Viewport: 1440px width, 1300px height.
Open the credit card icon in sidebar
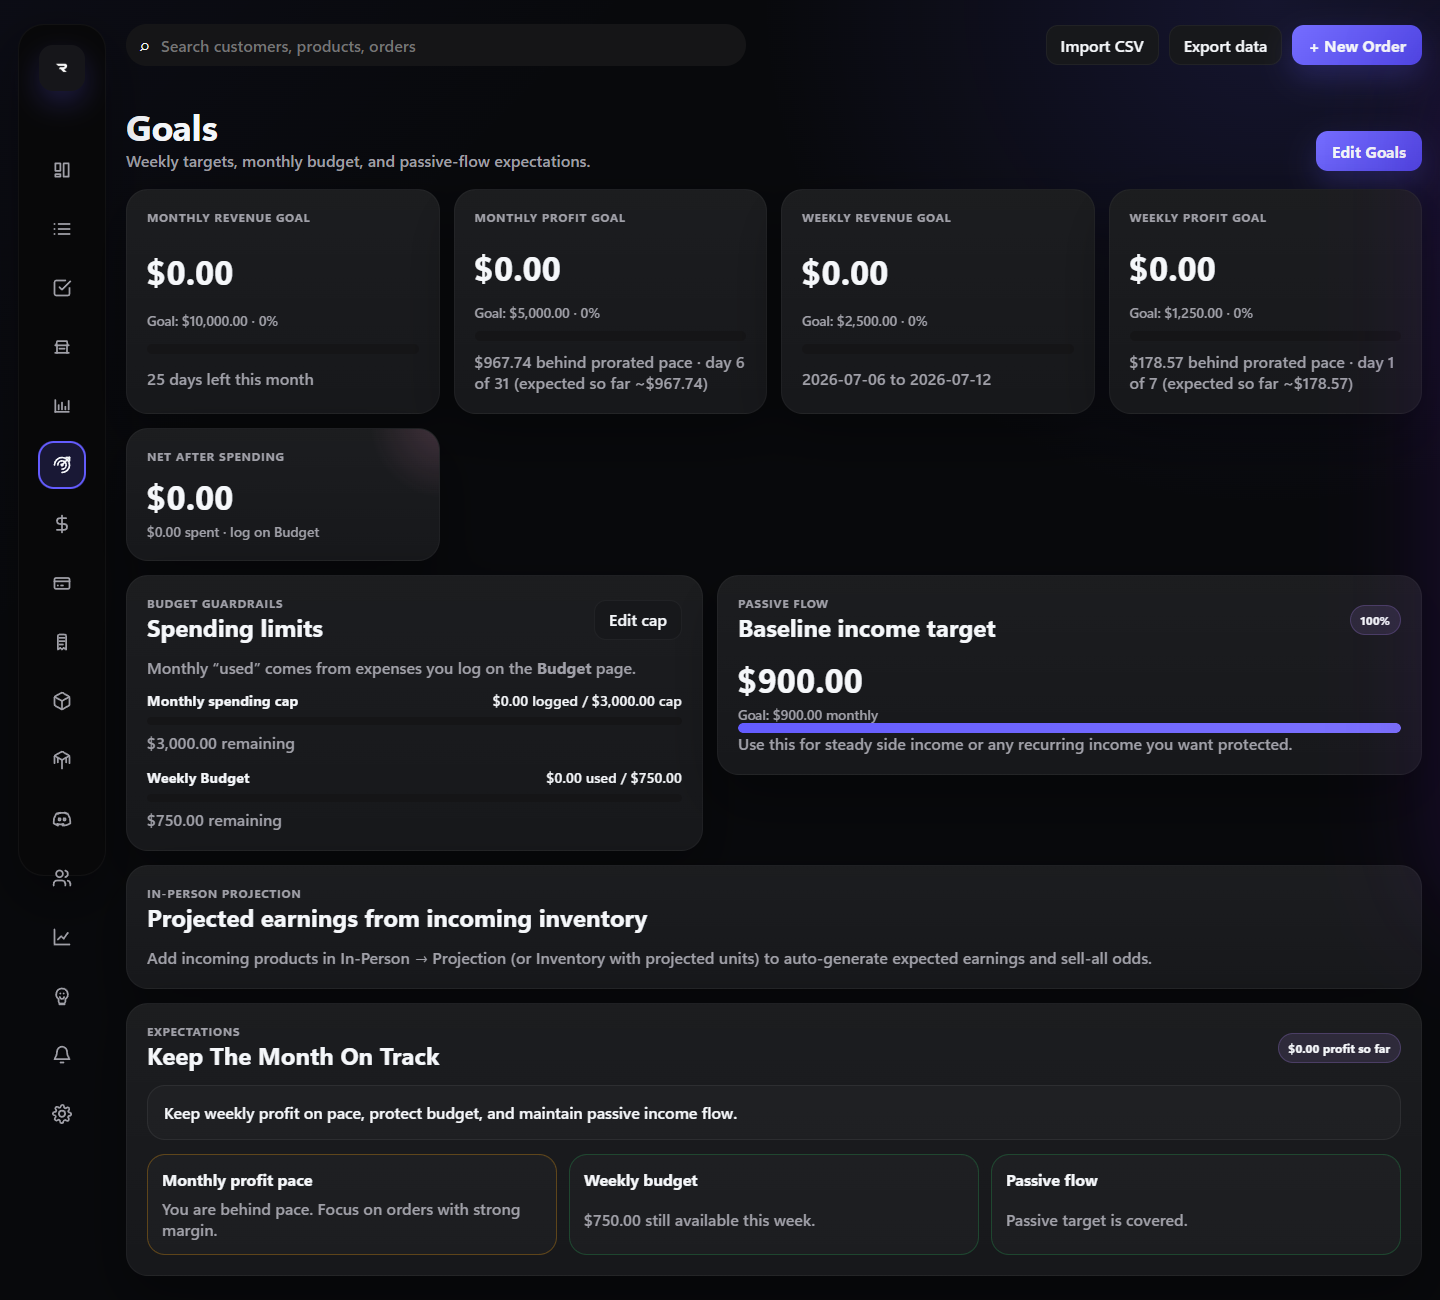(x=62, y=583)
